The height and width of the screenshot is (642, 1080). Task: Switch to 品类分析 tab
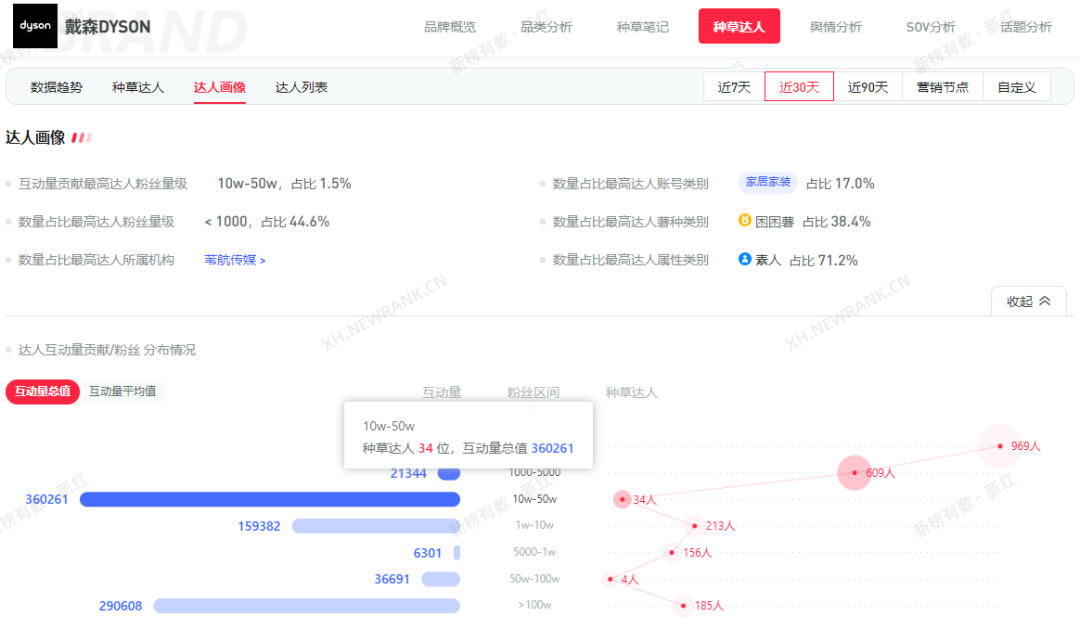click(546, 27)
